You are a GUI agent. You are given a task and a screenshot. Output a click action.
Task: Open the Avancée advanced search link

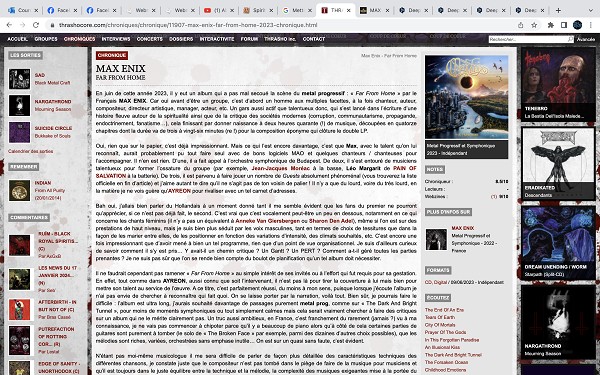point(585,39)
